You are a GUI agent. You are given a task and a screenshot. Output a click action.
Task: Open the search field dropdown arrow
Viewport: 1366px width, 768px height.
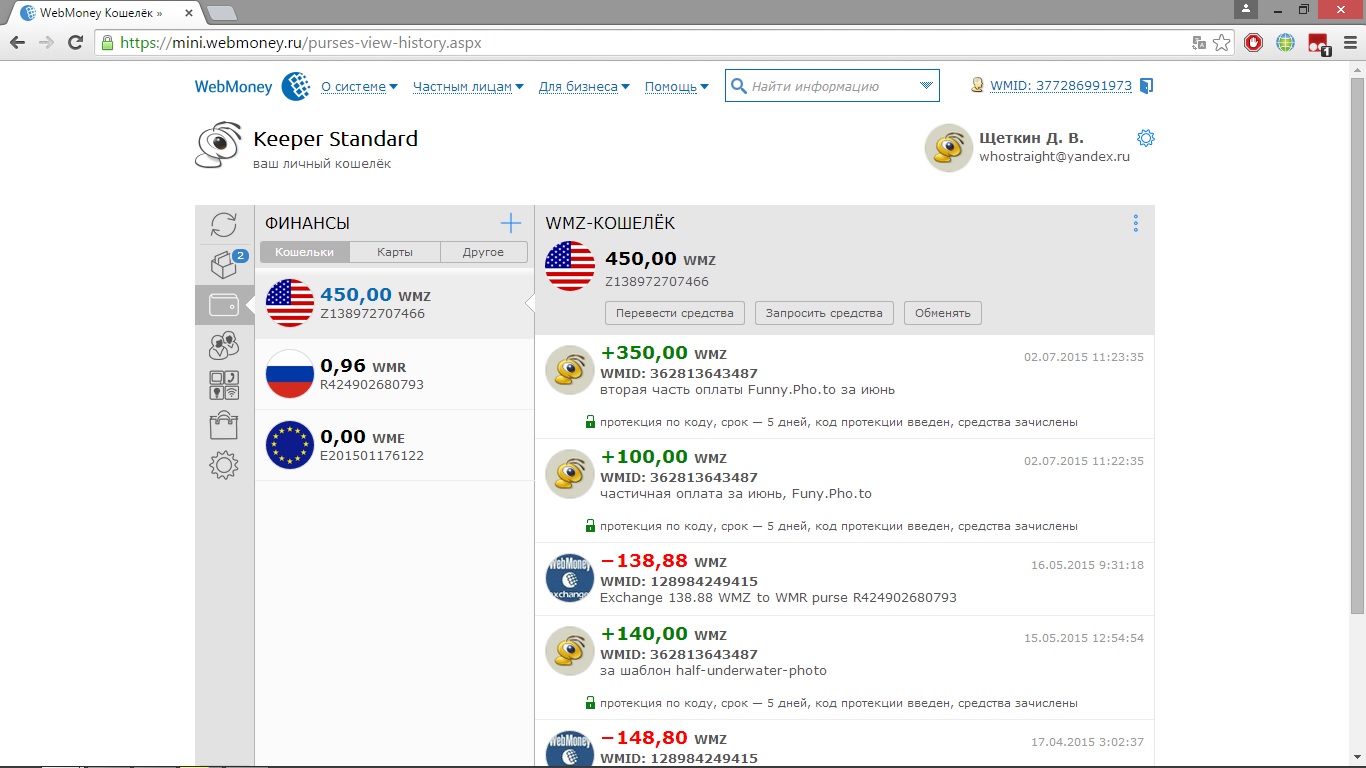[927, 86]
